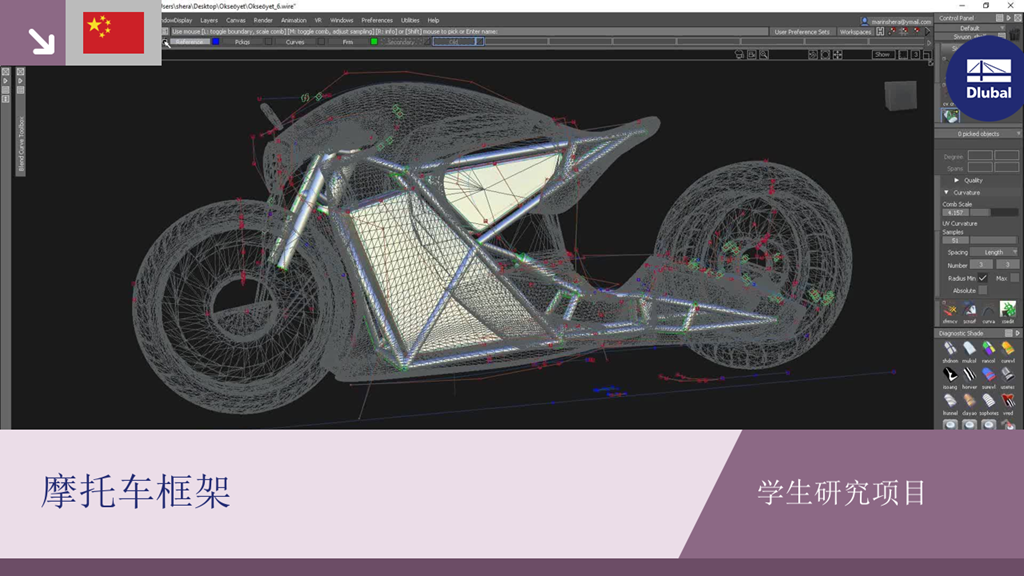Open the Utilities menu

tap(410, 20)
